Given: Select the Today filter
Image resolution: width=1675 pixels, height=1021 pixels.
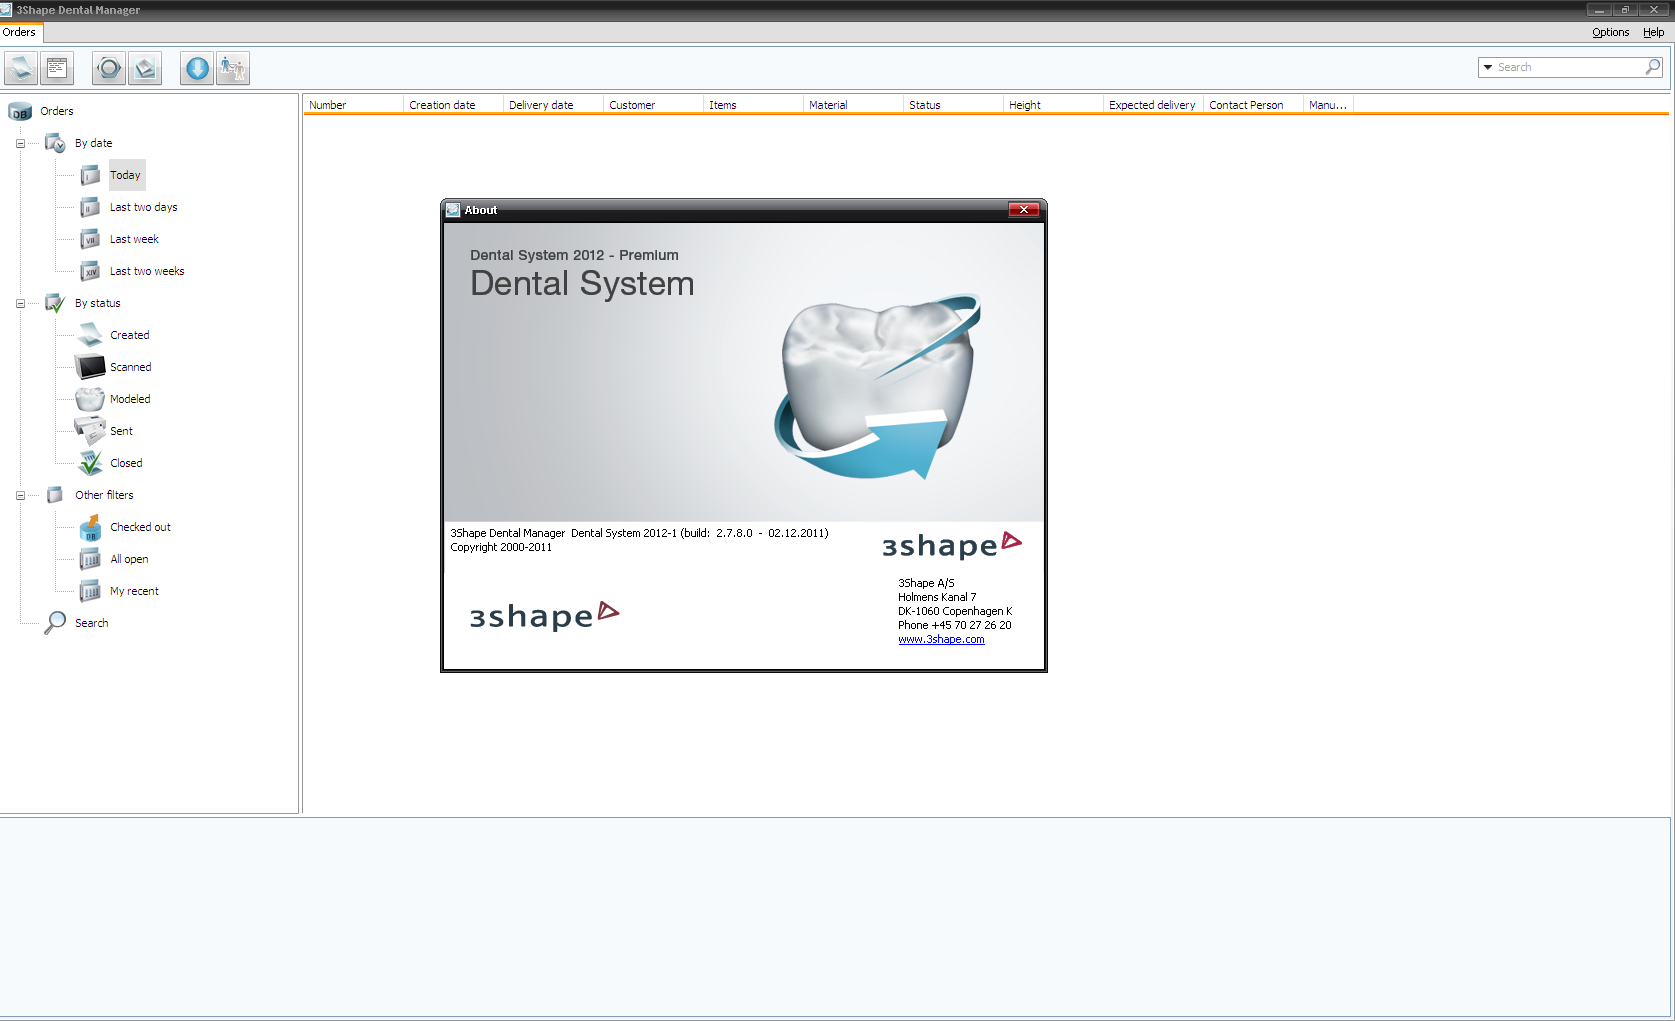Looking at the screenshot, I should pos(126,175).
